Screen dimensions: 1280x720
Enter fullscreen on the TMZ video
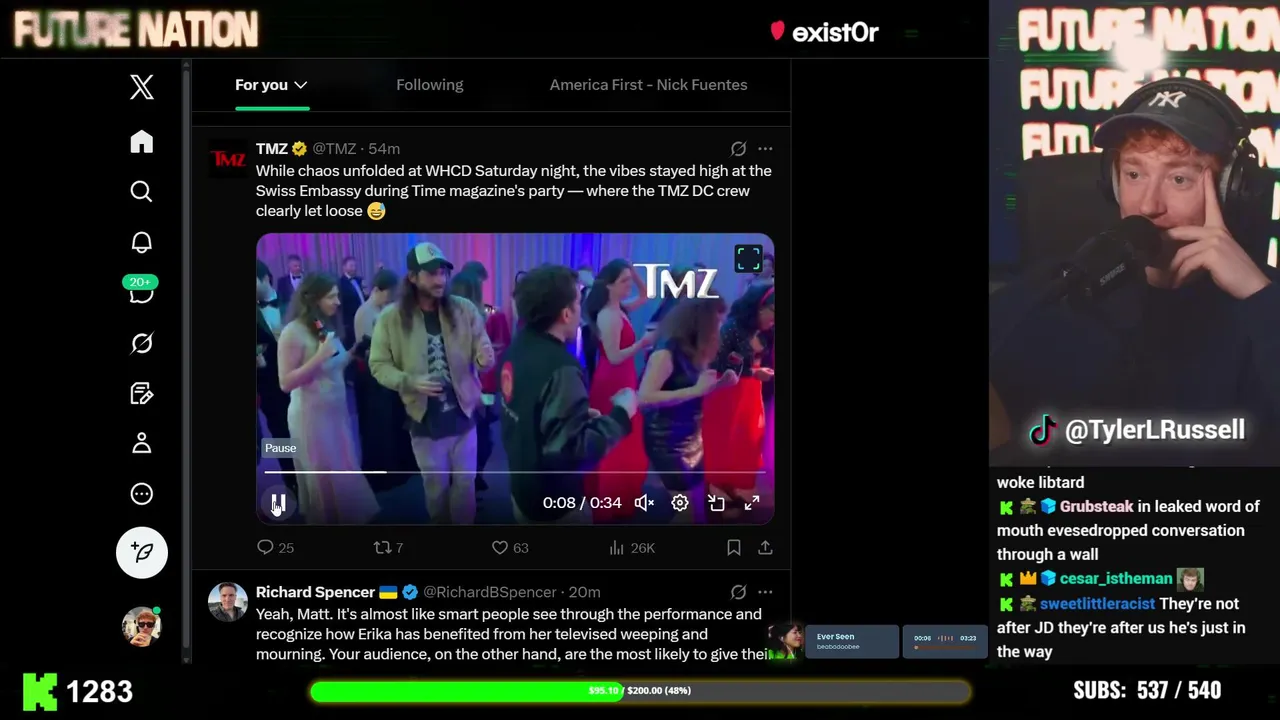pos(752,503)
